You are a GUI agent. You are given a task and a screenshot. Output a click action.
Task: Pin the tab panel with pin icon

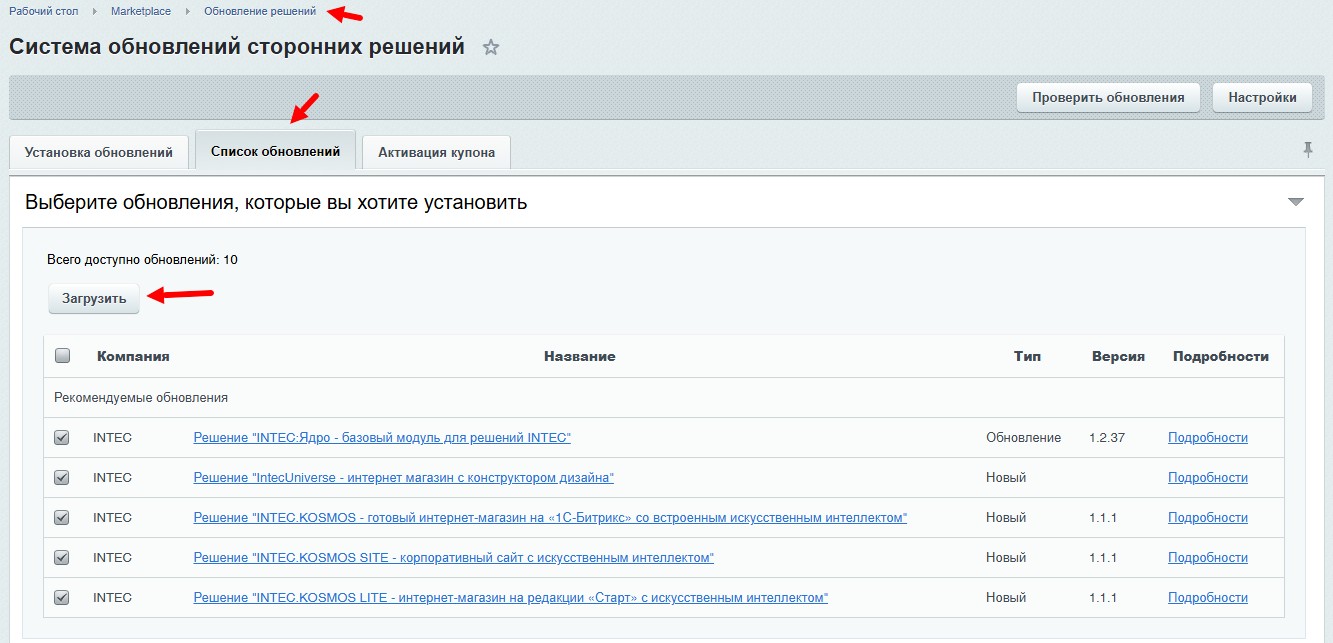pos(1307,149)
